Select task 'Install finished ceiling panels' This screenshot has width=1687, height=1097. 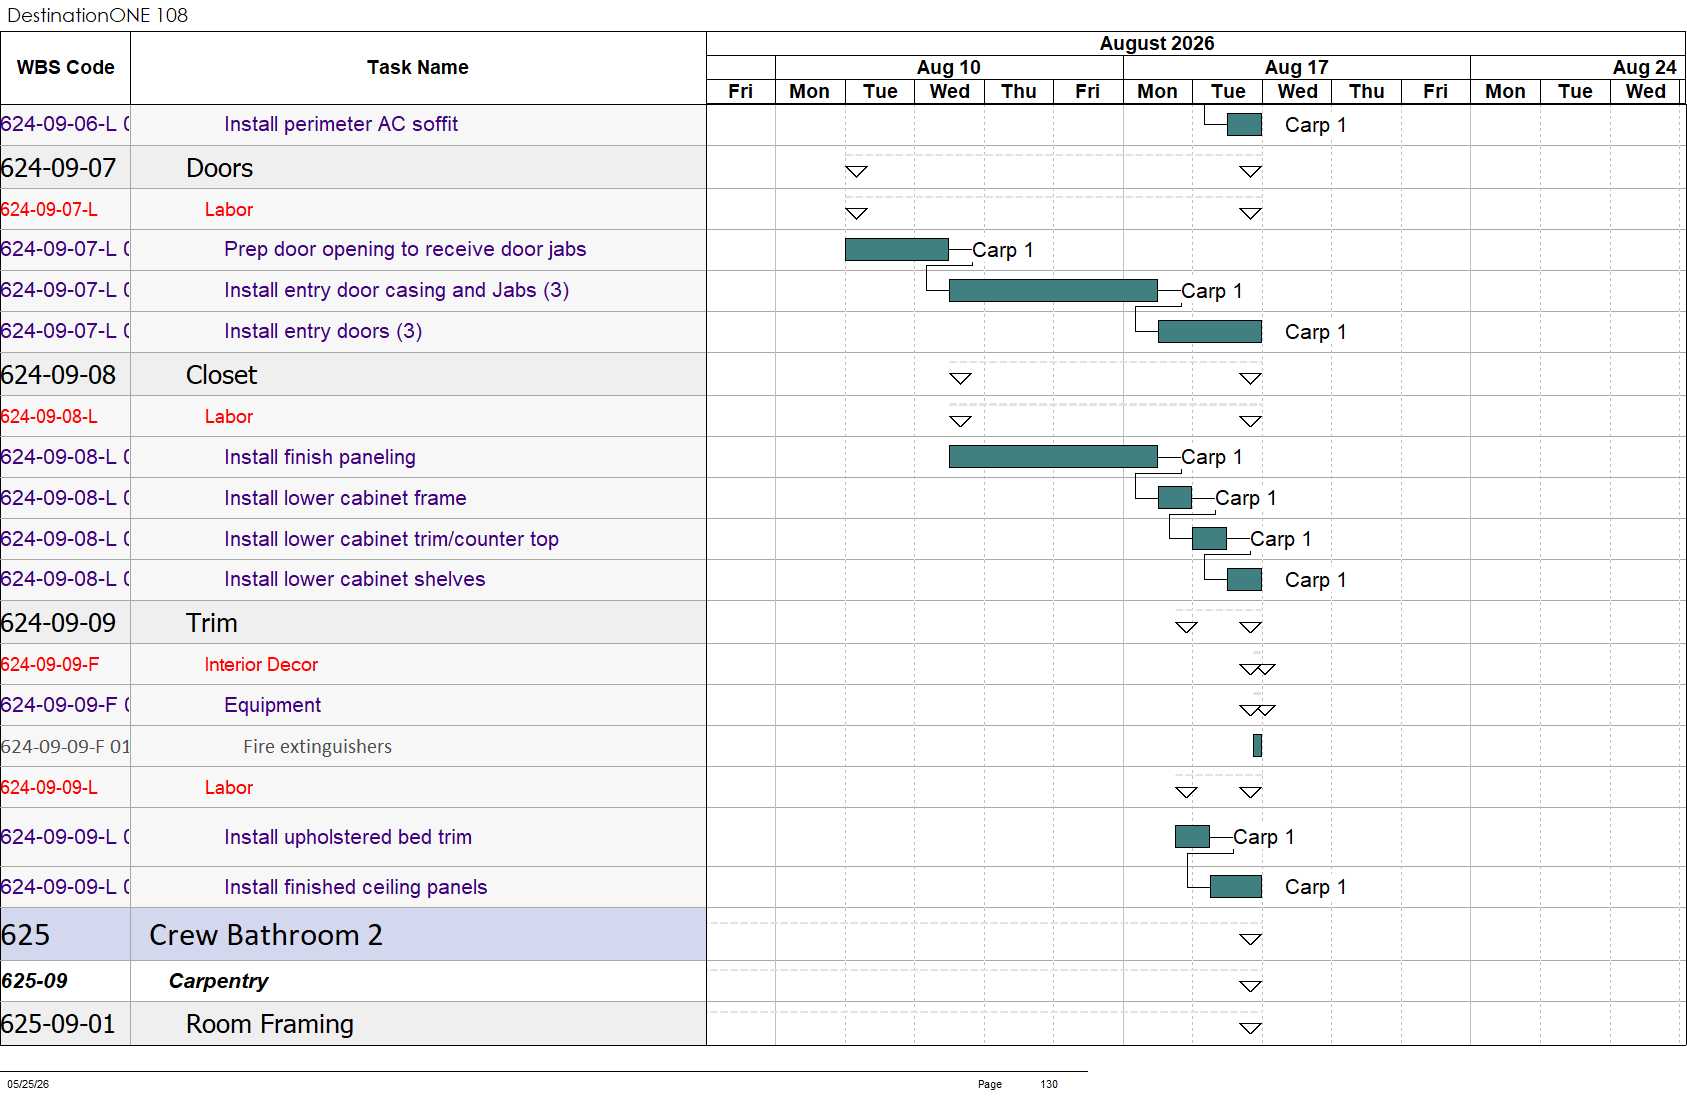point(356,887)
